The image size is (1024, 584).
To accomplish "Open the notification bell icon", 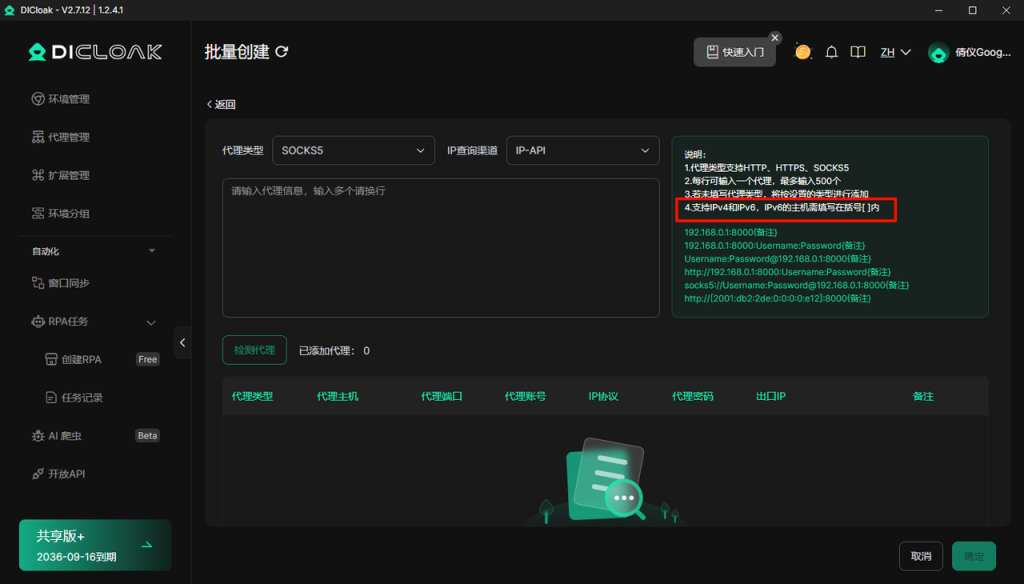I will [x=831, y=52].
